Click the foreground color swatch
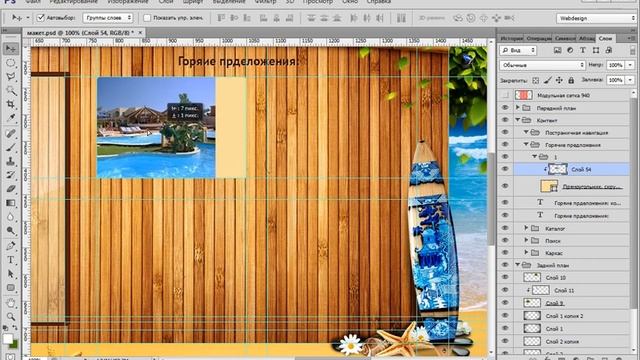The height and width of the screenshot is (360, 640). [x=8, y=339]
